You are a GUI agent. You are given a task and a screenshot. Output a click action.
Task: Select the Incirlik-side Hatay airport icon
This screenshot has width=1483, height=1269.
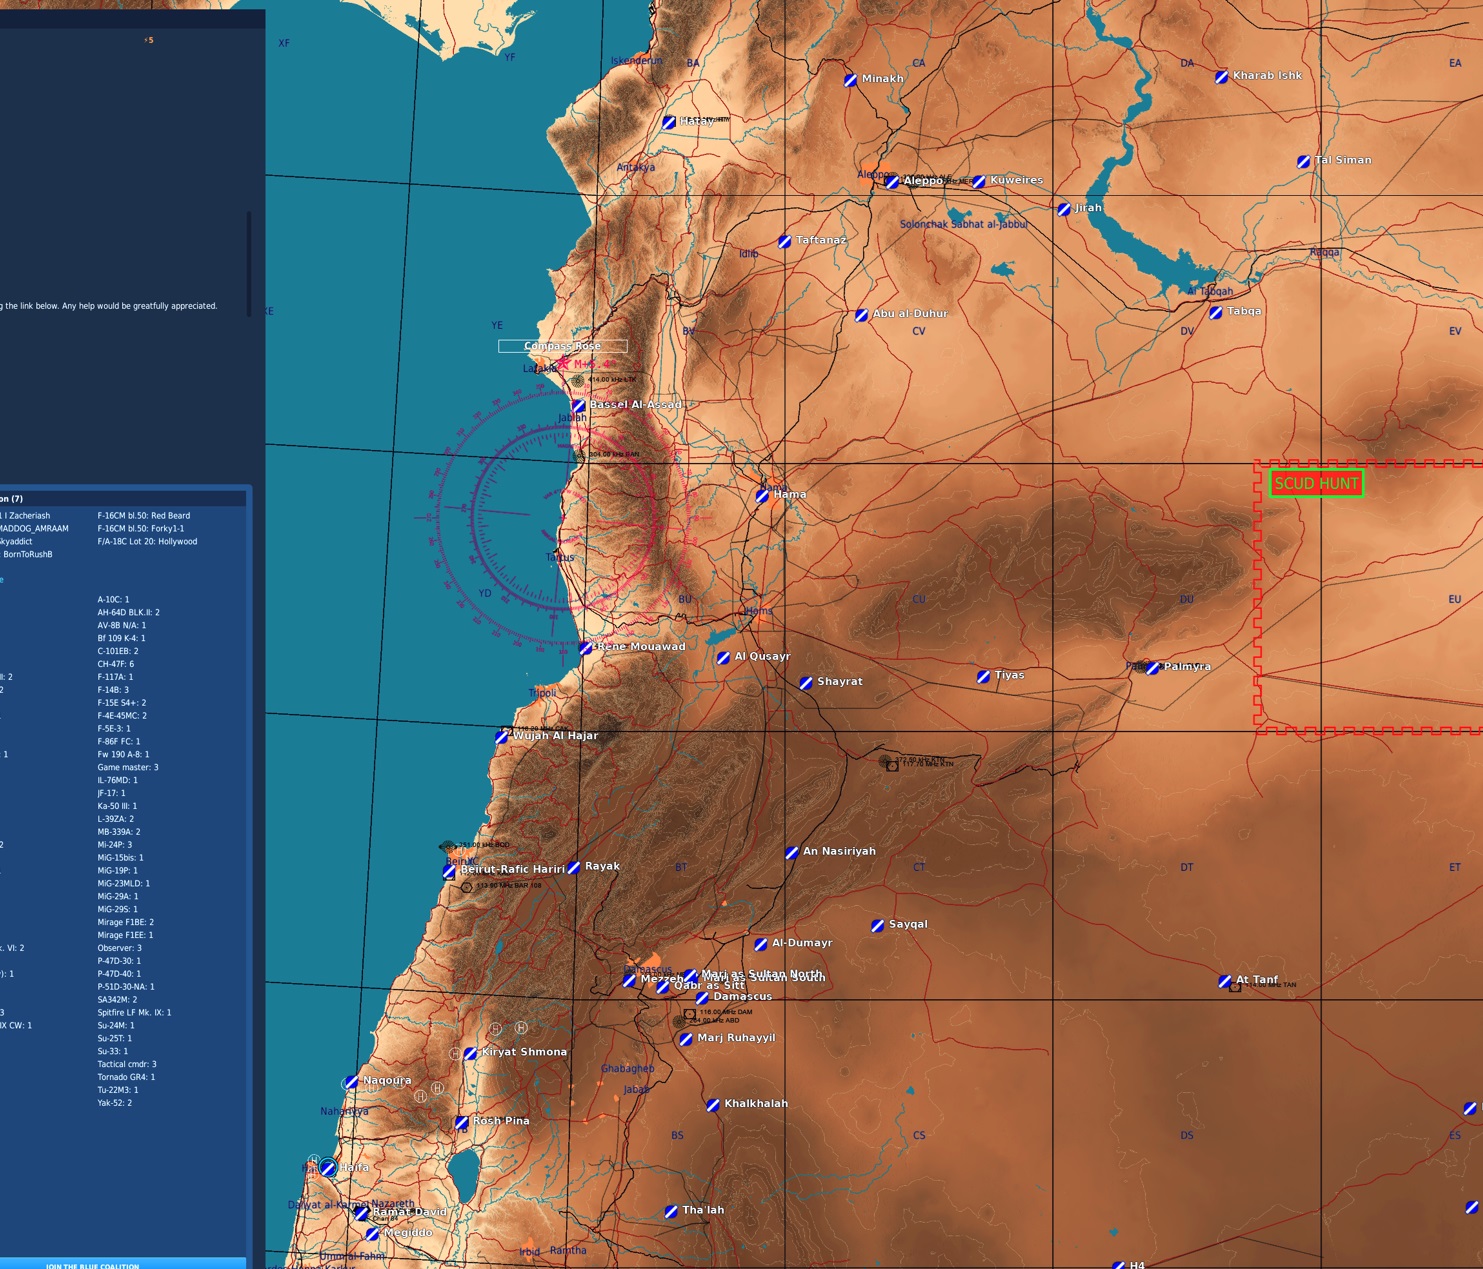pyautogui.click(x=669, y=122)
